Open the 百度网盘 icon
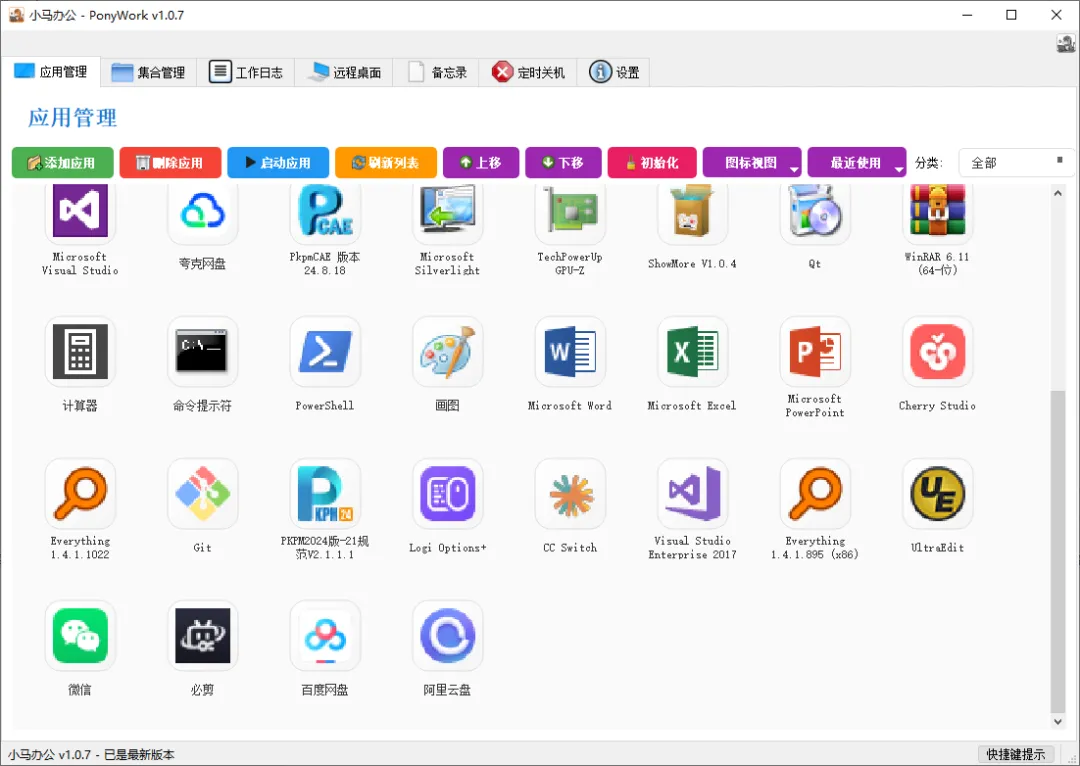1080x766 pixels. pyautogui.click(x=325, y=635)
